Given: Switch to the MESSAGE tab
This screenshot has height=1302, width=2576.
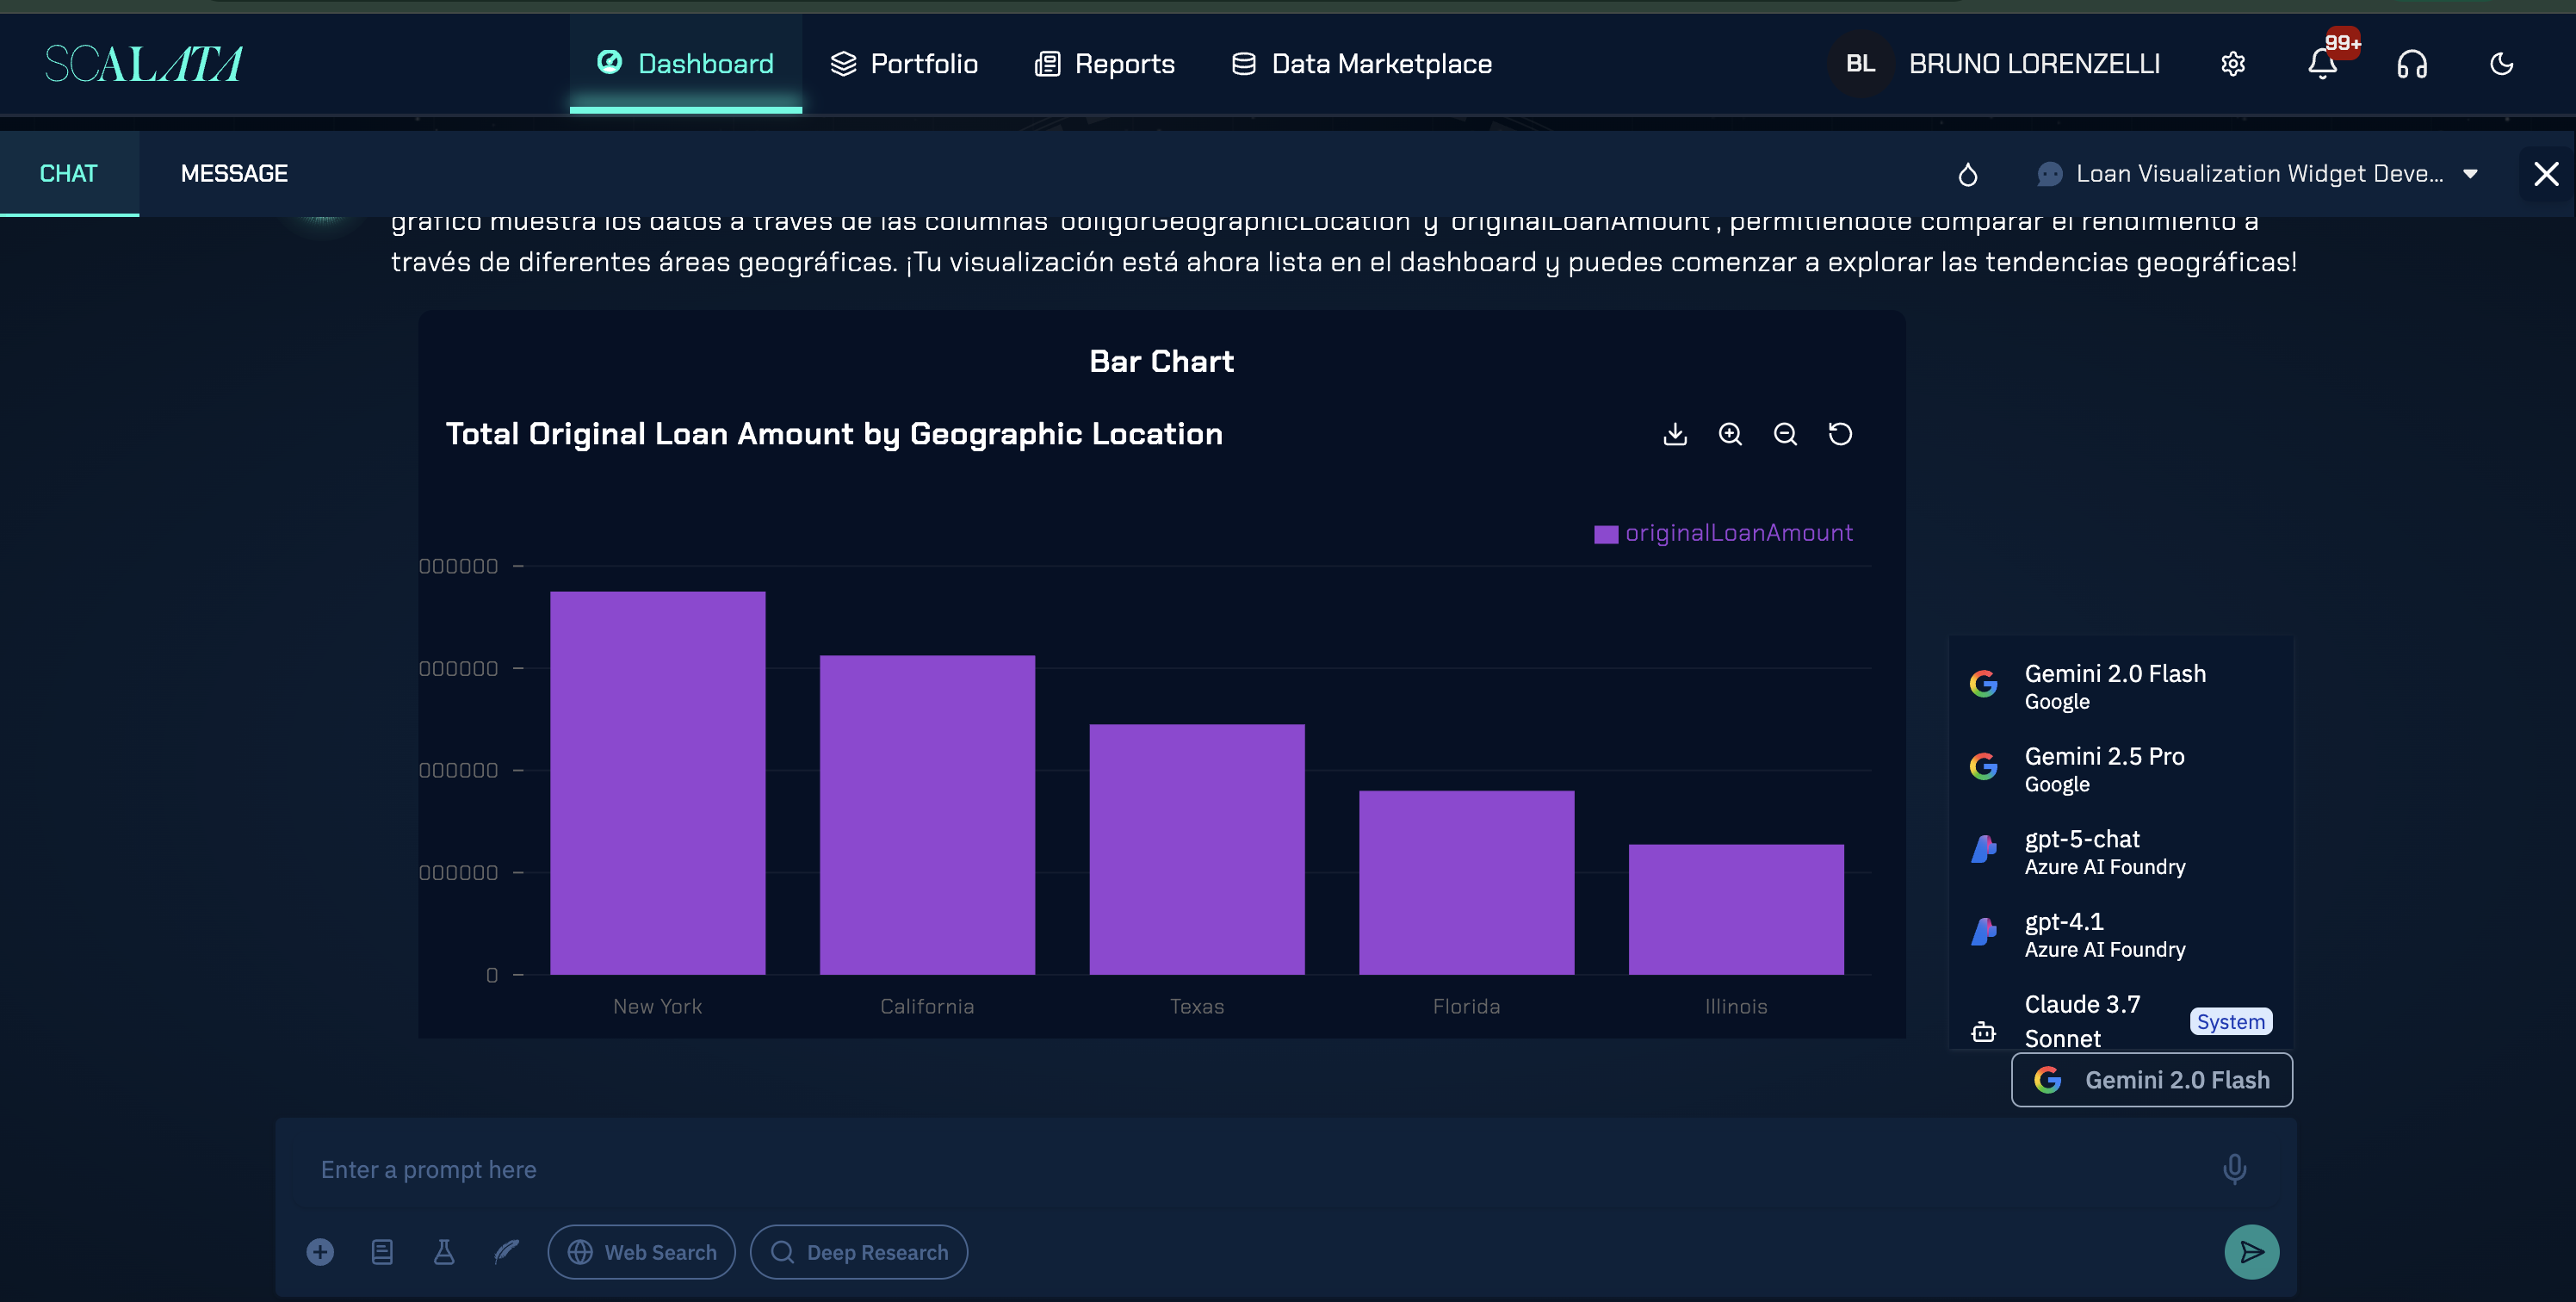Looking at the screenshot, I should tap(234, 174).
